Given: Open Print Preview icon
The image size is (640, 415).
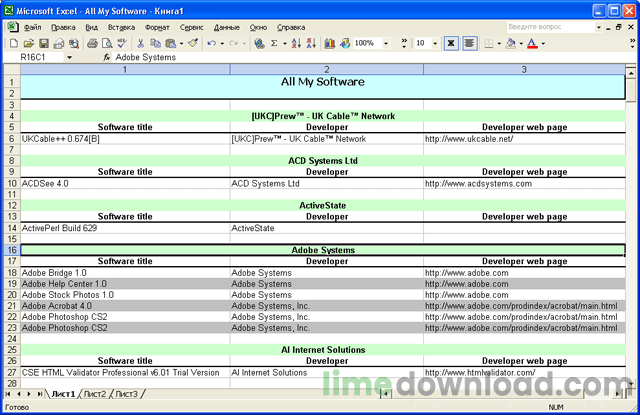Looking at the screenshot, I should click(107, 43).
